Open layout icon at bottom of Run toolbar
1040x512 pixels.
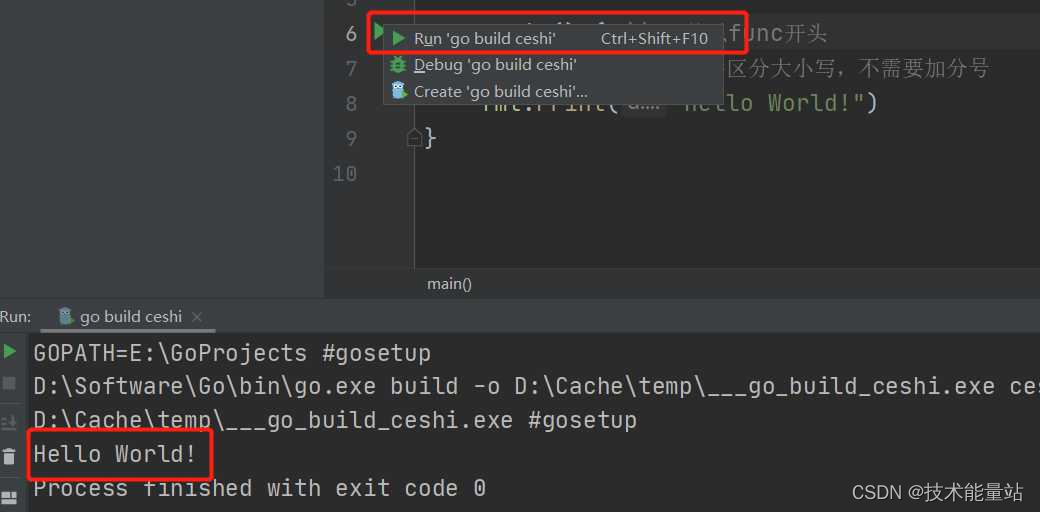9,497
